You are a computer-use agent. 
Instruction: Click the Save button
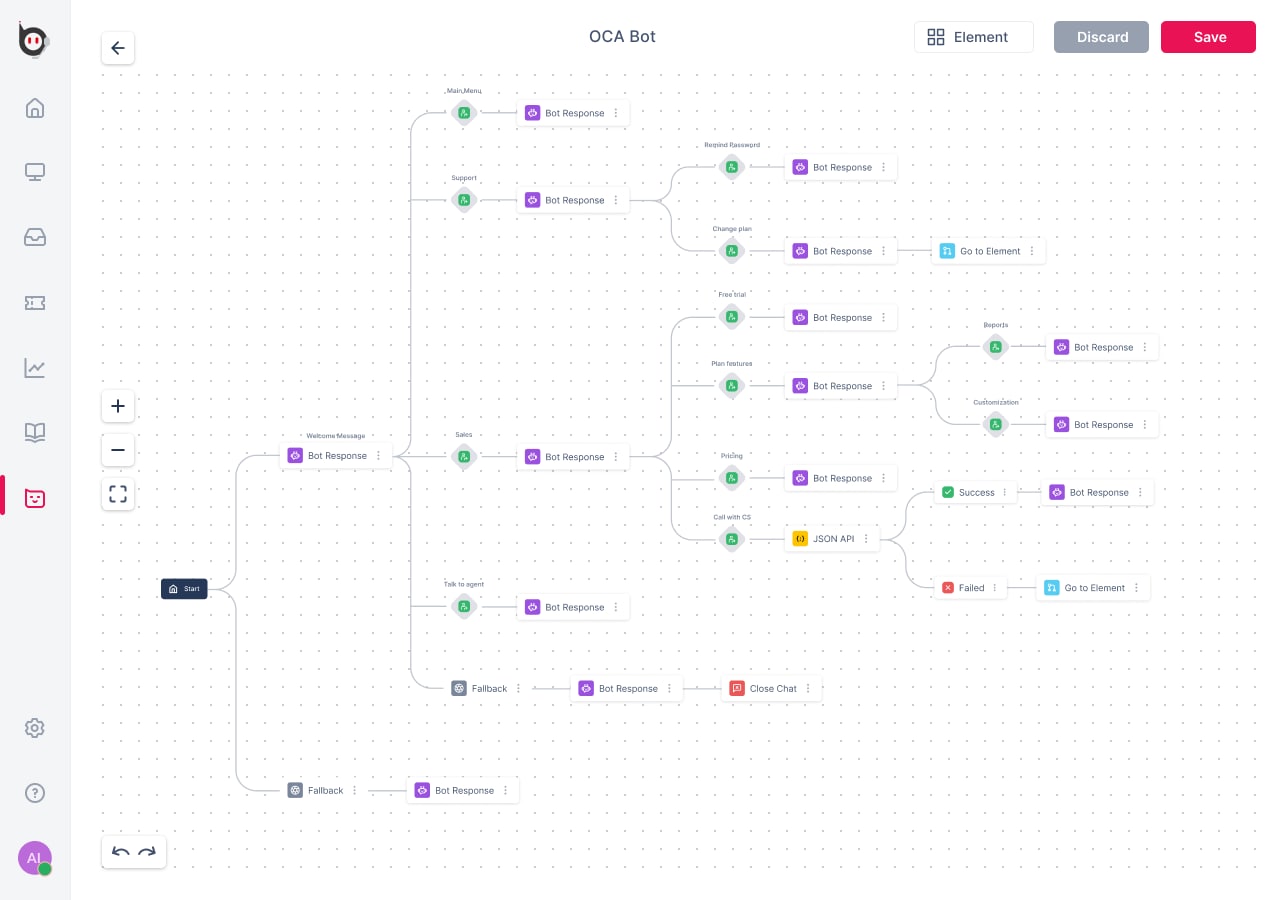1208,37
